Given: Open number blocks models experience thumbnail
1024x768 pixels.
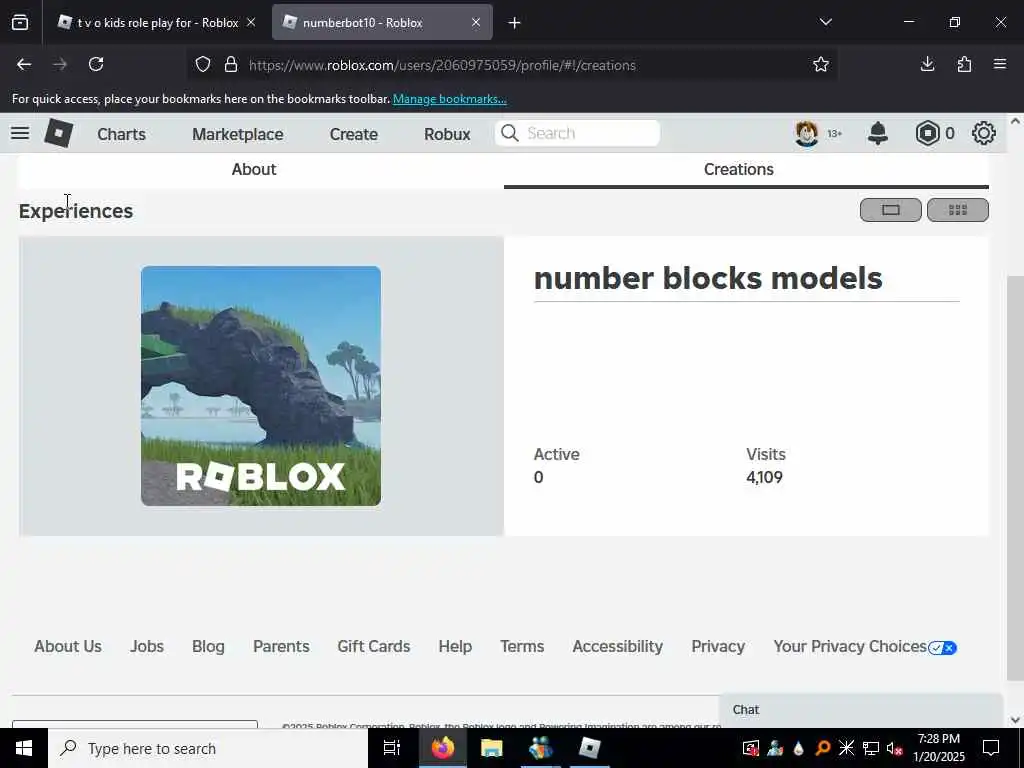Looking at the screenshot, I should point(261,386).
